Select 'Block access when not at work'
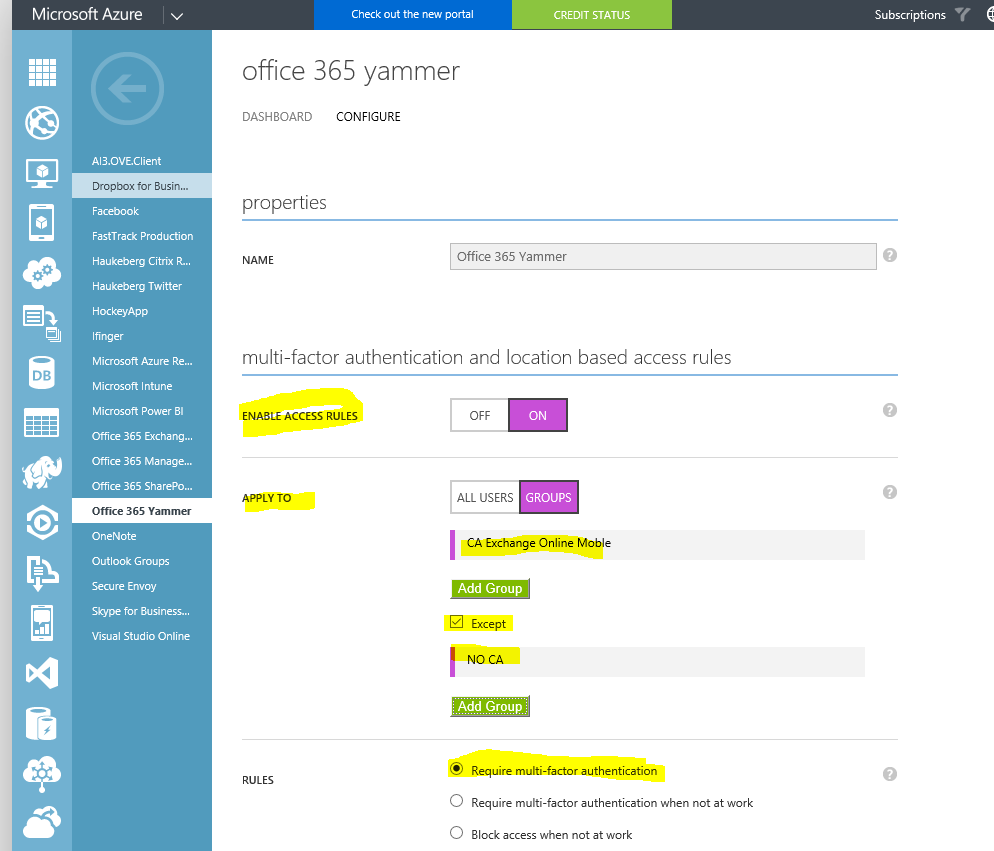Image resolution: width=994 pixels, height=851 pixels. click(x=456, y=833)
